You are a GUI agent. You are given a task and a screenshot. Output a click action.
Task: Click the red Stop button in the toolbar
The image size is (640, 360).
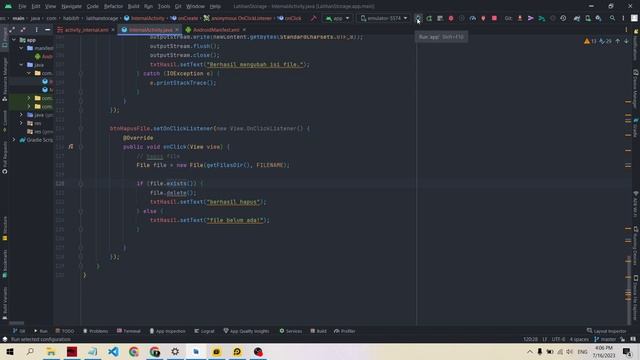click(x=494, y=18)
